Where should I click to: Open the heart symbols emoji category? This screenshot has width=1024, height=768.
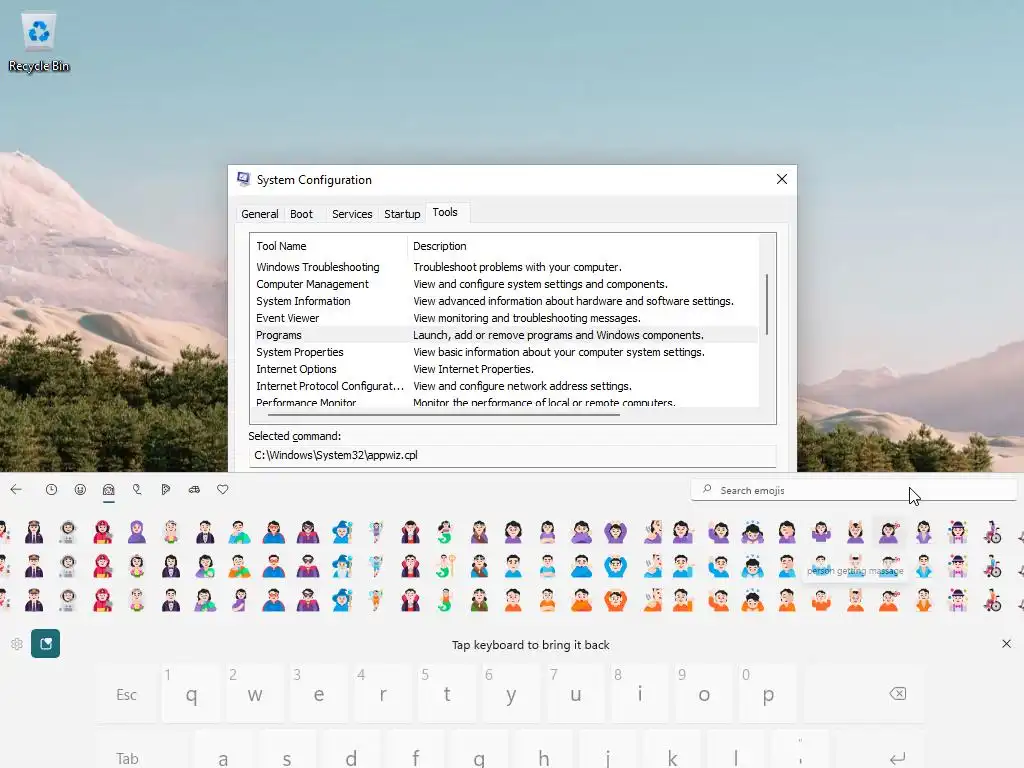click(x=223, y=489)
